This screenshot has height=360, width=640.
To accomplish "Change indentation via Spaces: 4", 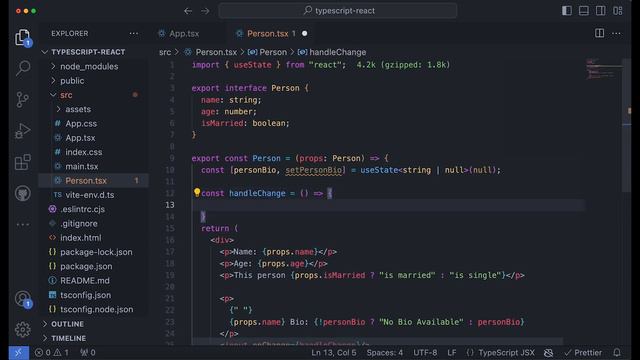I will coord(384,353).
